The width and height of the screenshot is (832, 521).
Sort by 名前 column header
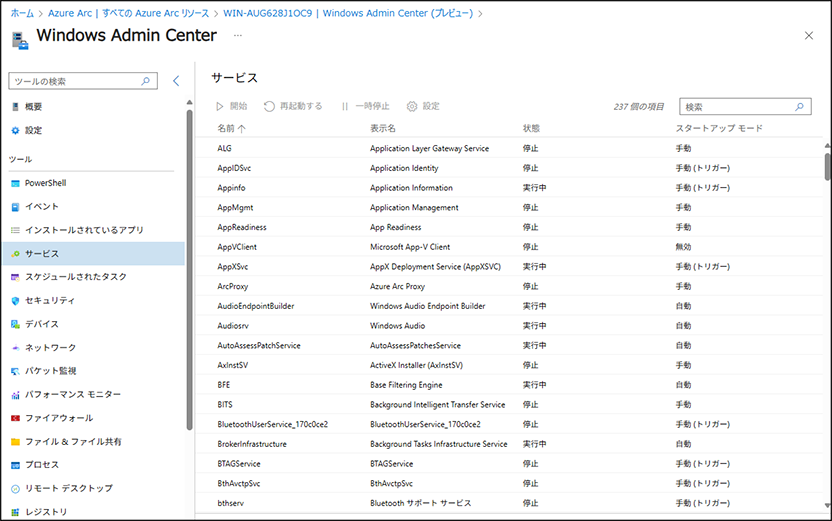click(x=231, y=128)
